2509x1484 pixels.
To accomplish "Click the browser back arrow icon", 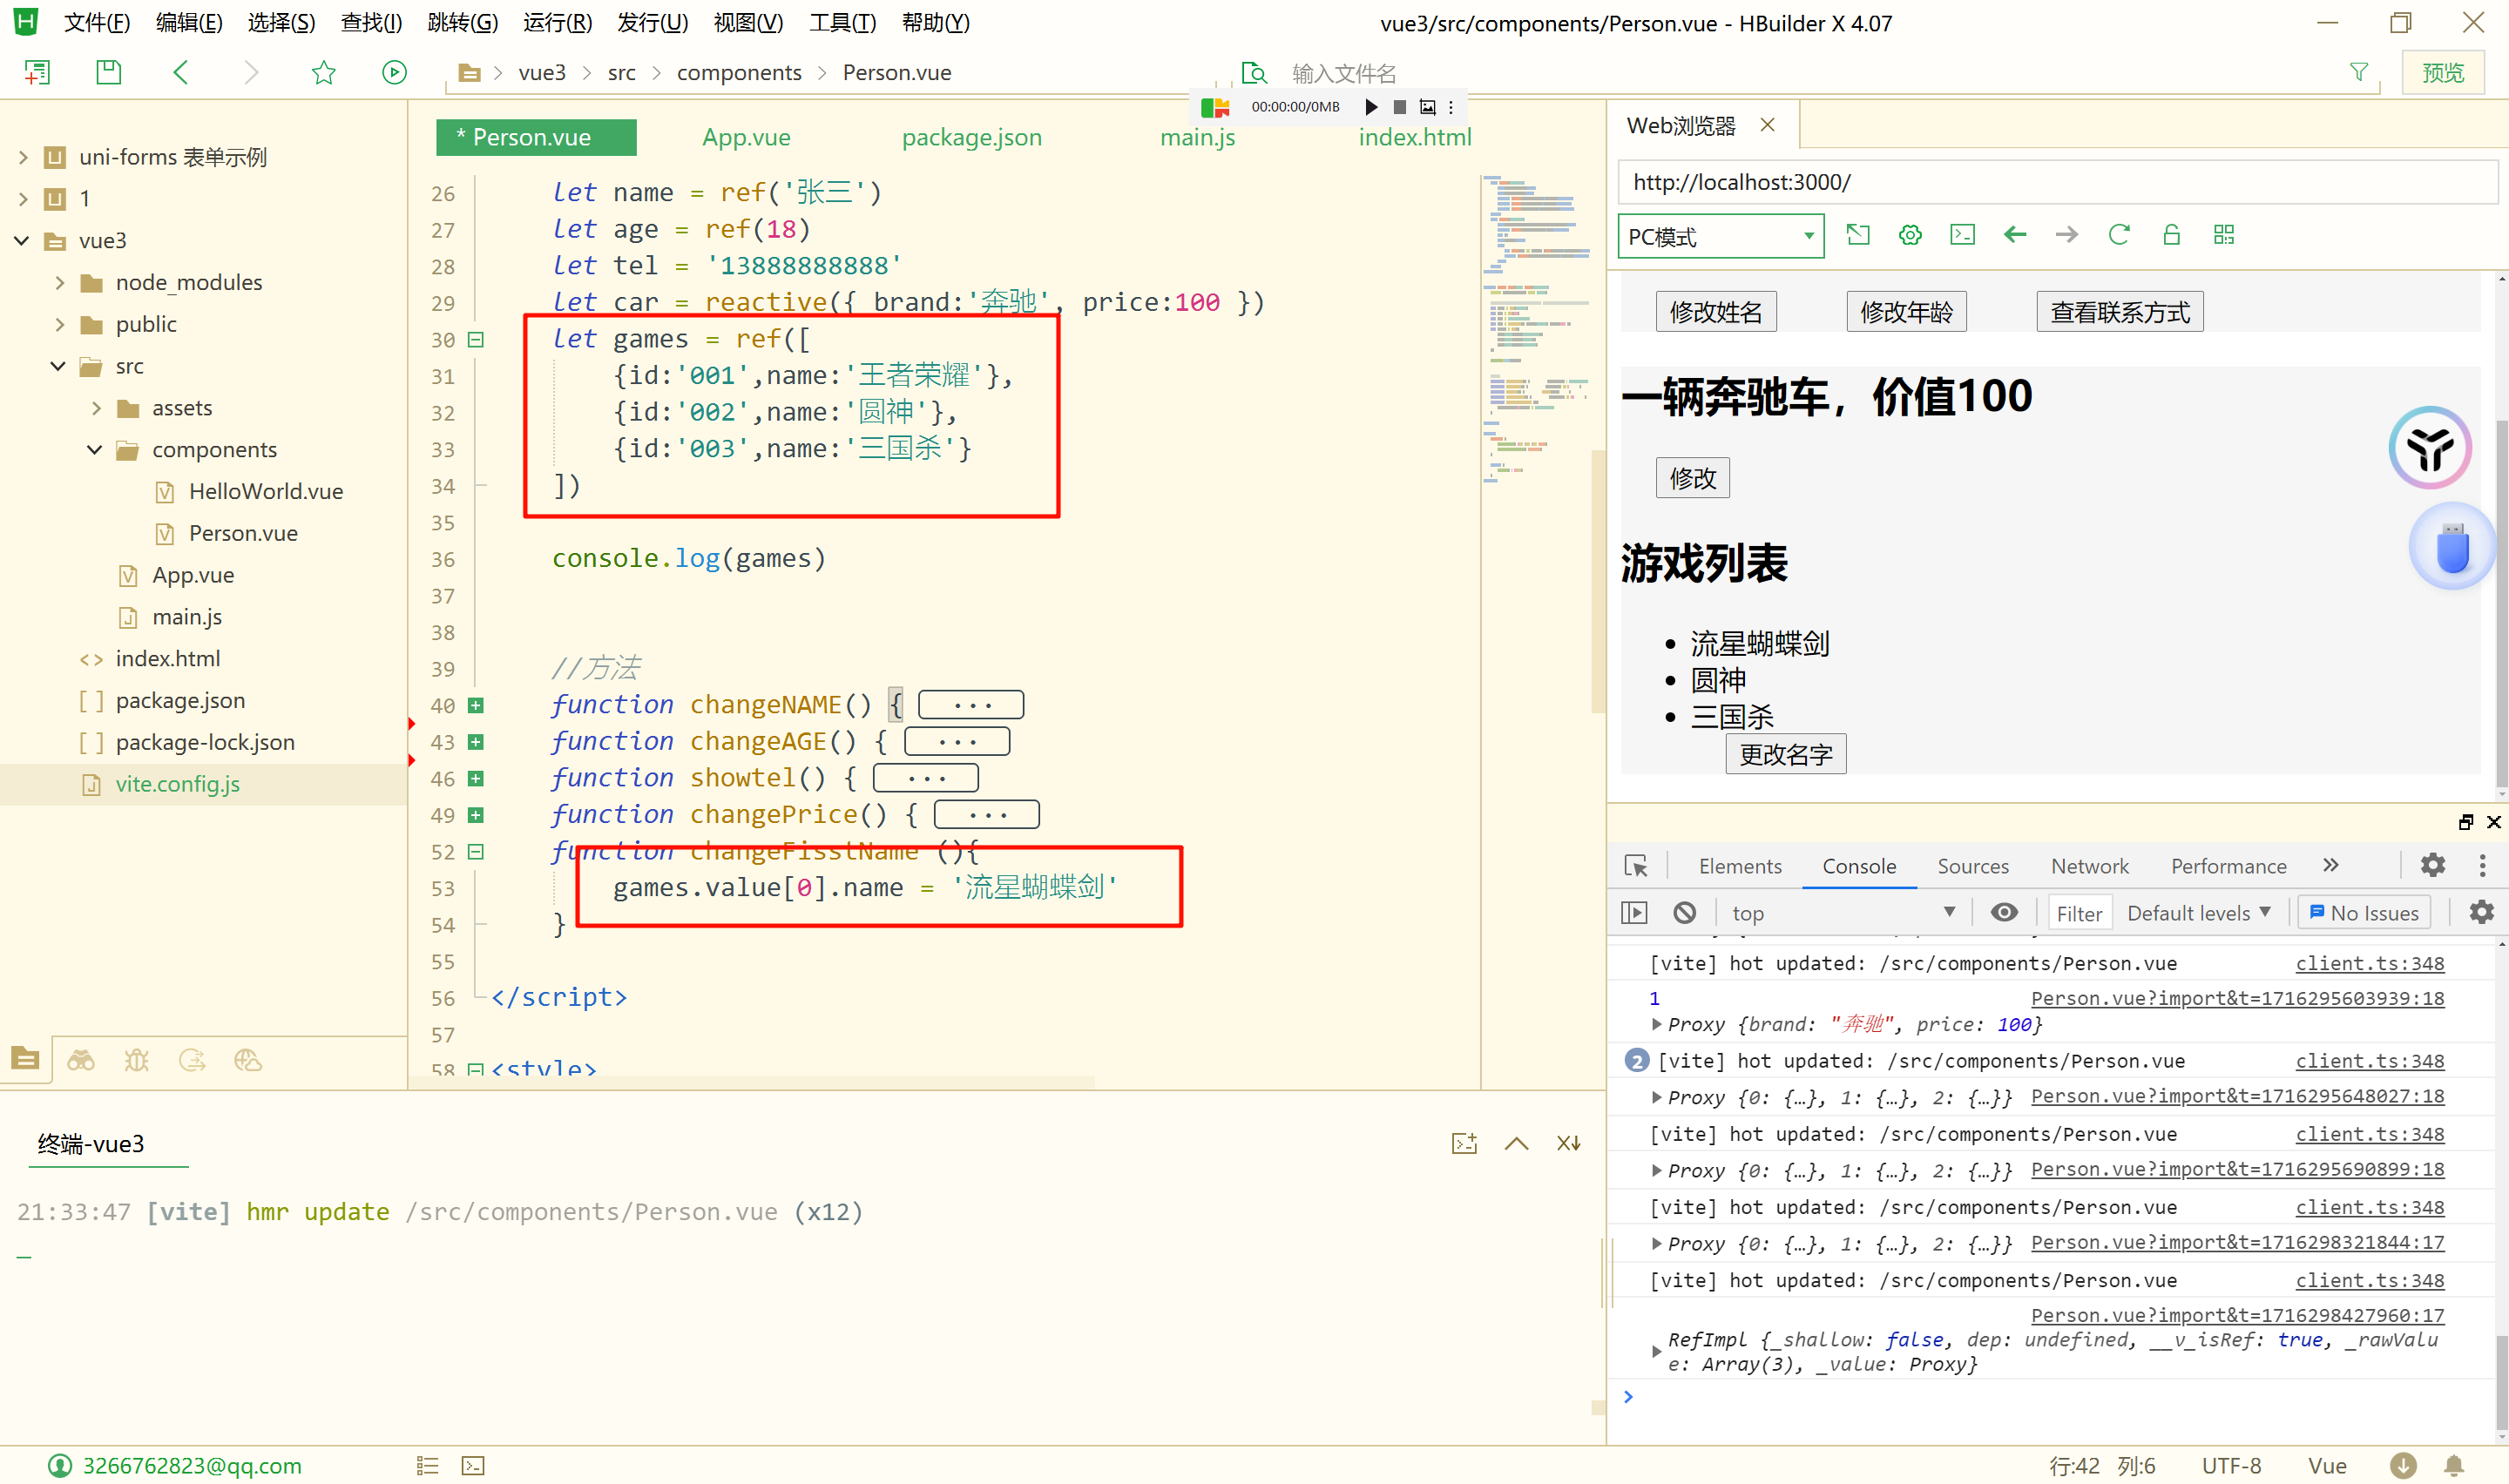I will point(2014,235).
